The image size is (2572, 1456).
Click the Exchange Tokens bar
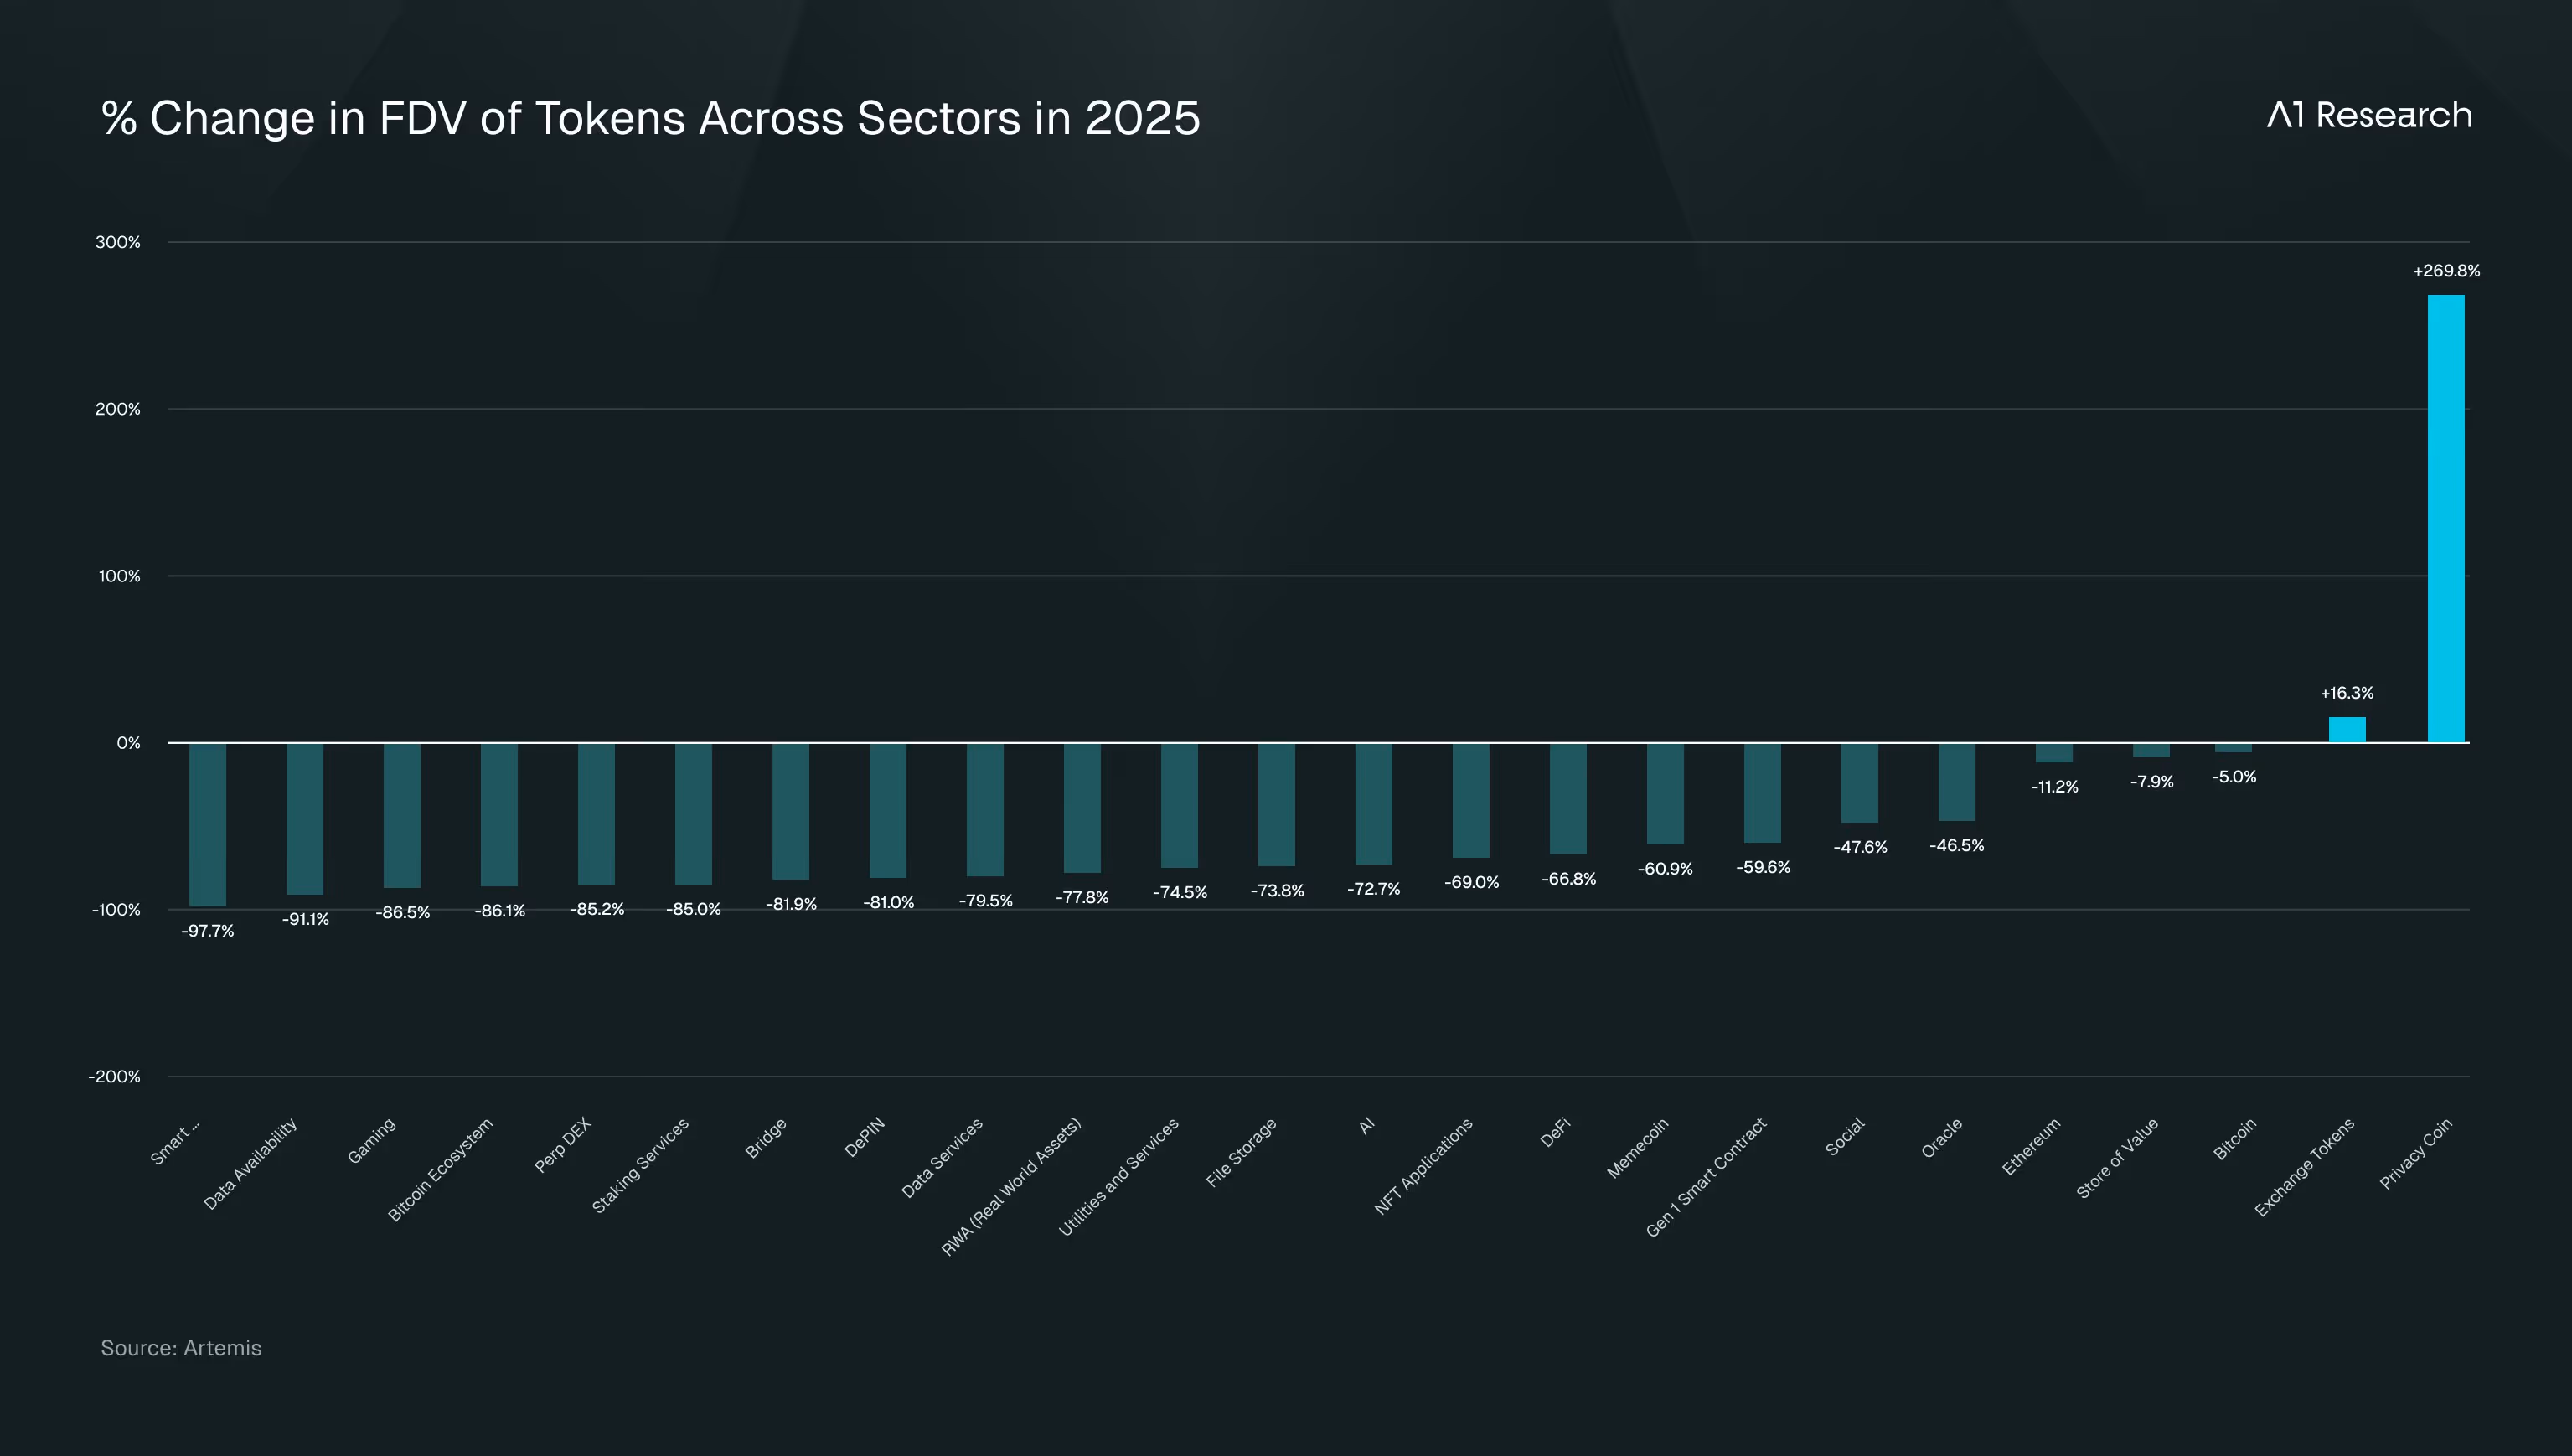click(x=2347, y=730)
